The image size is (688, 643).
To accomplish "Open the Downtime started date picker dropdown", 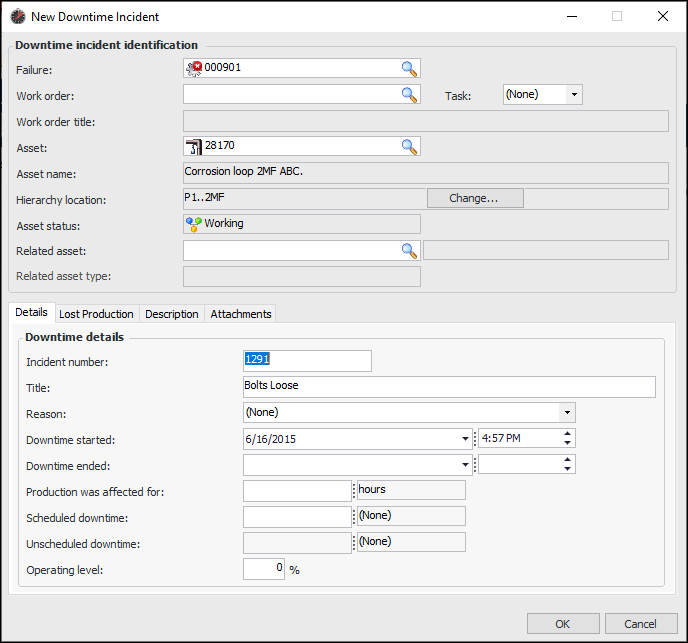I will [465, 438].
